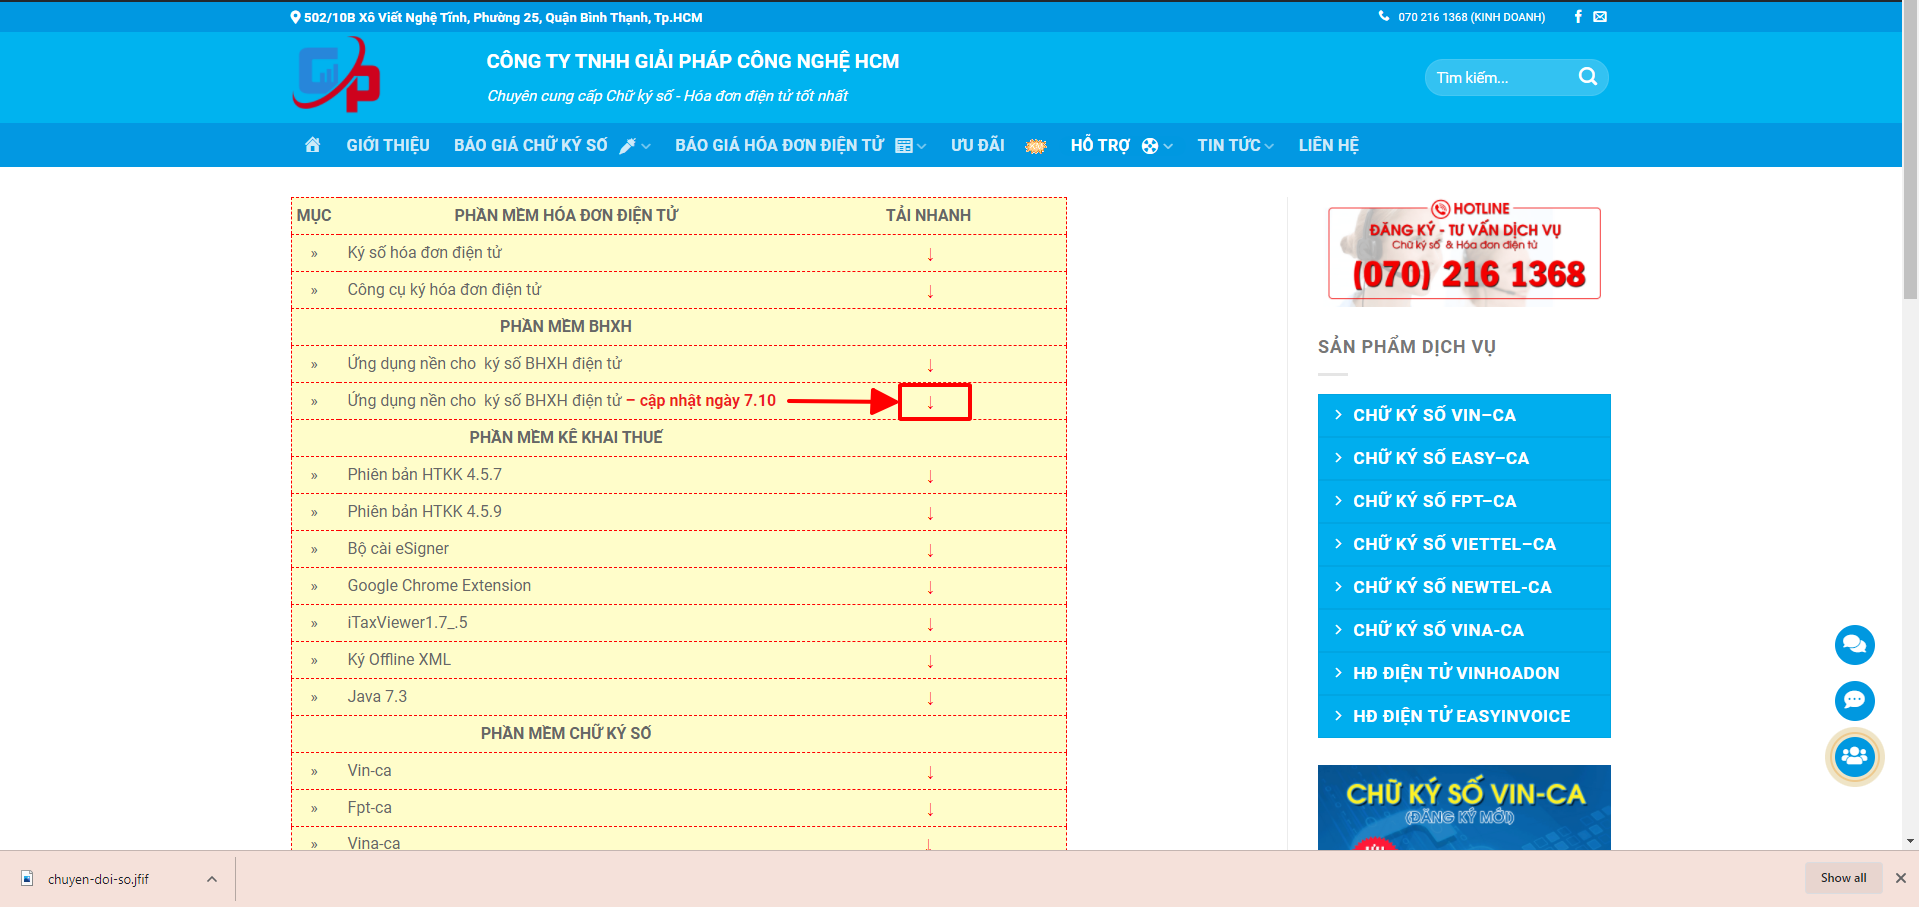Download HTKK 4.5.9 using red arrow
This screenshot has width=1919, height=907.
point(930,513)
